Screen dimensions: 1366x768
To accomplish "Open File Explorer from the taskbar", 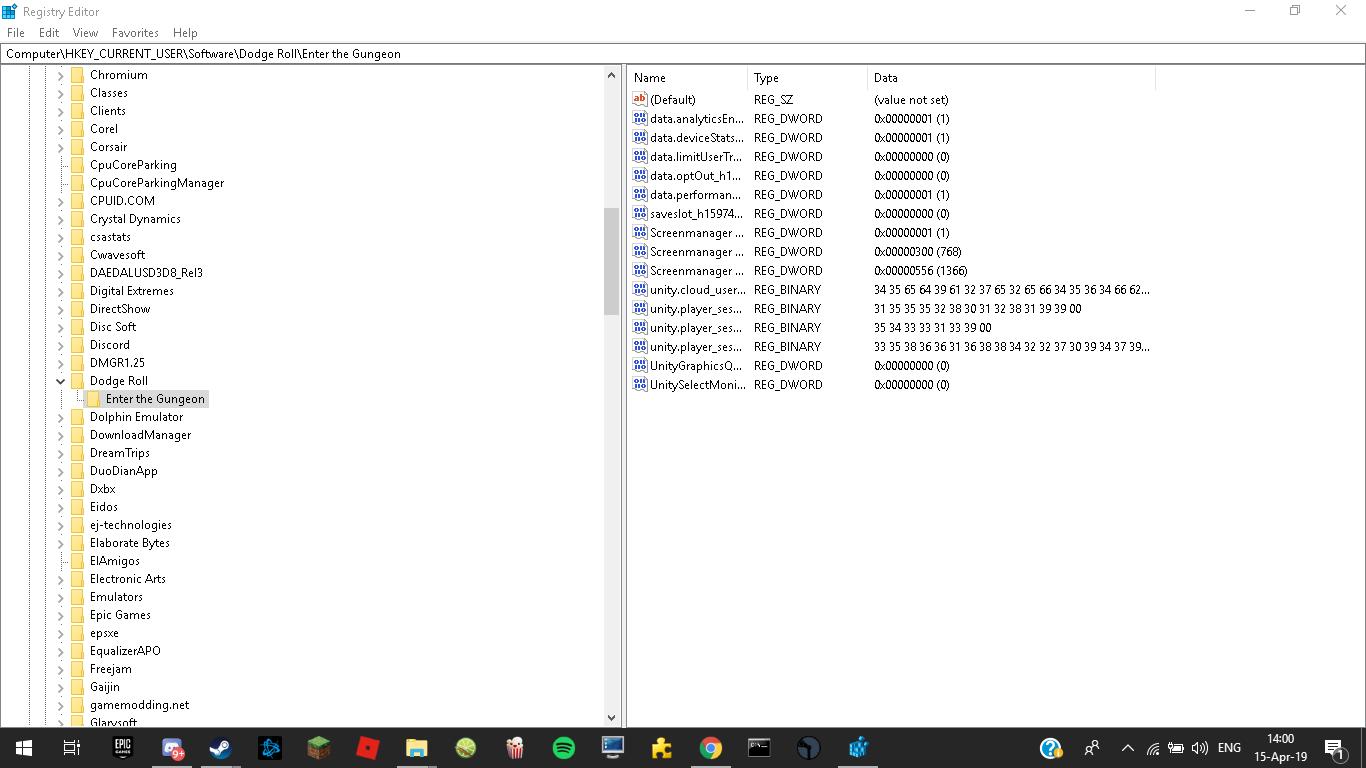I will [x=417, y=748].
